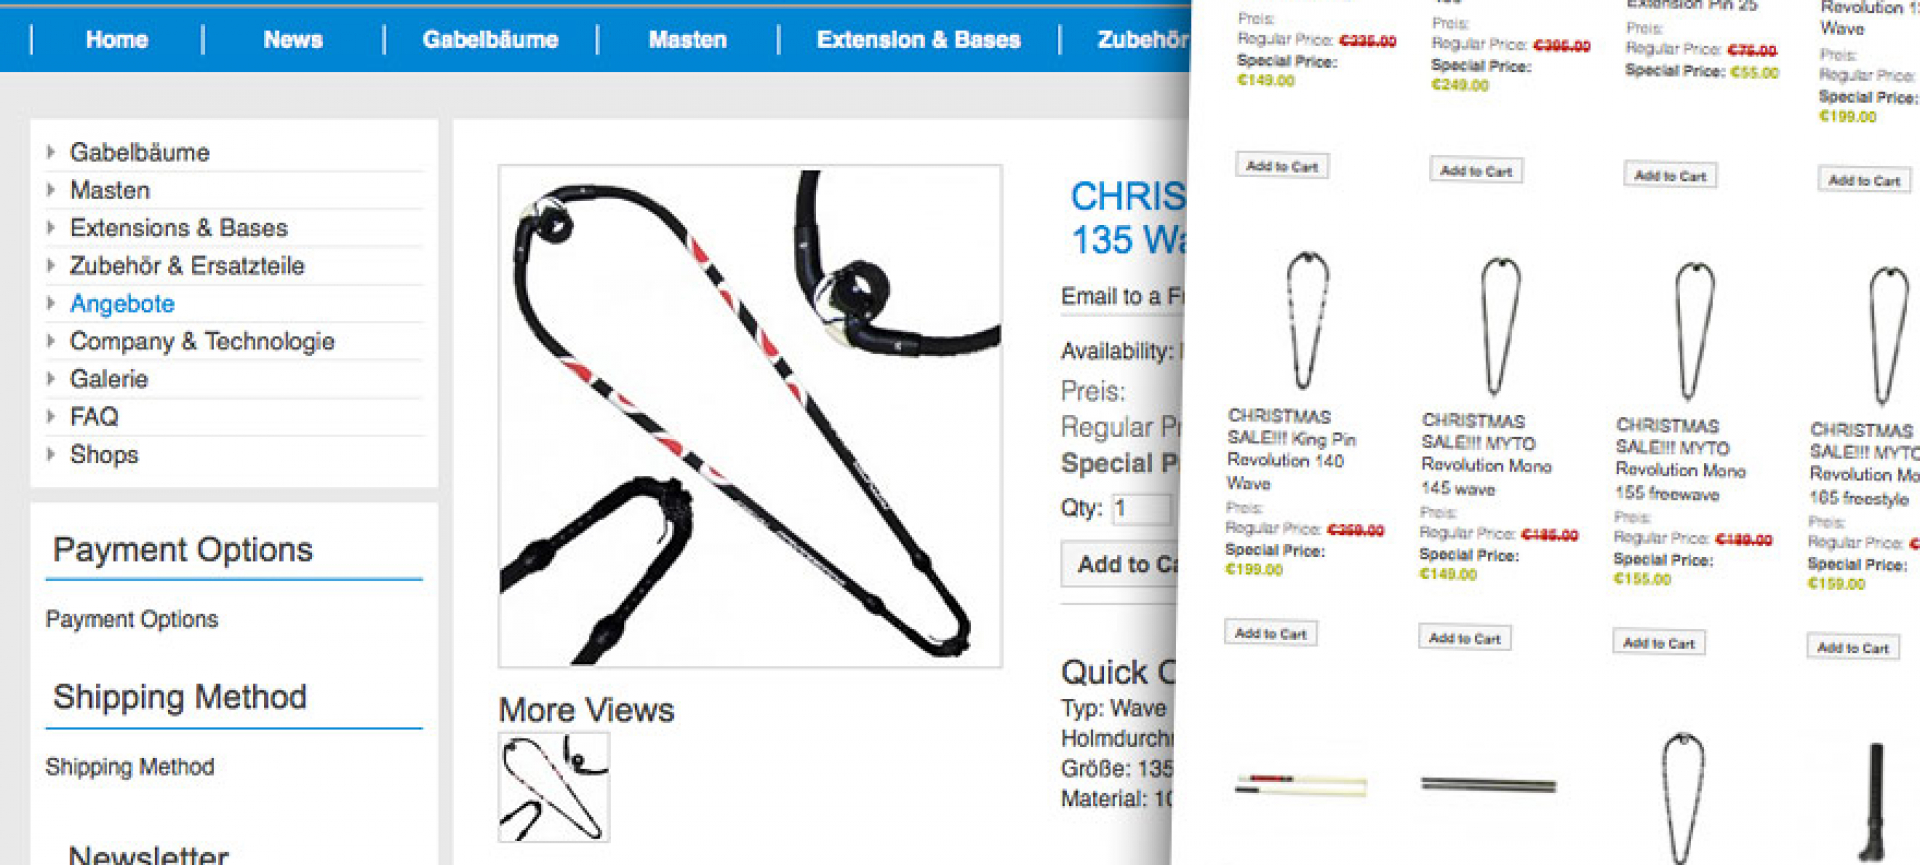This screenshot has height=865, width=1920.
Task: Open the Home navigation tab
Action: (116, 40)
